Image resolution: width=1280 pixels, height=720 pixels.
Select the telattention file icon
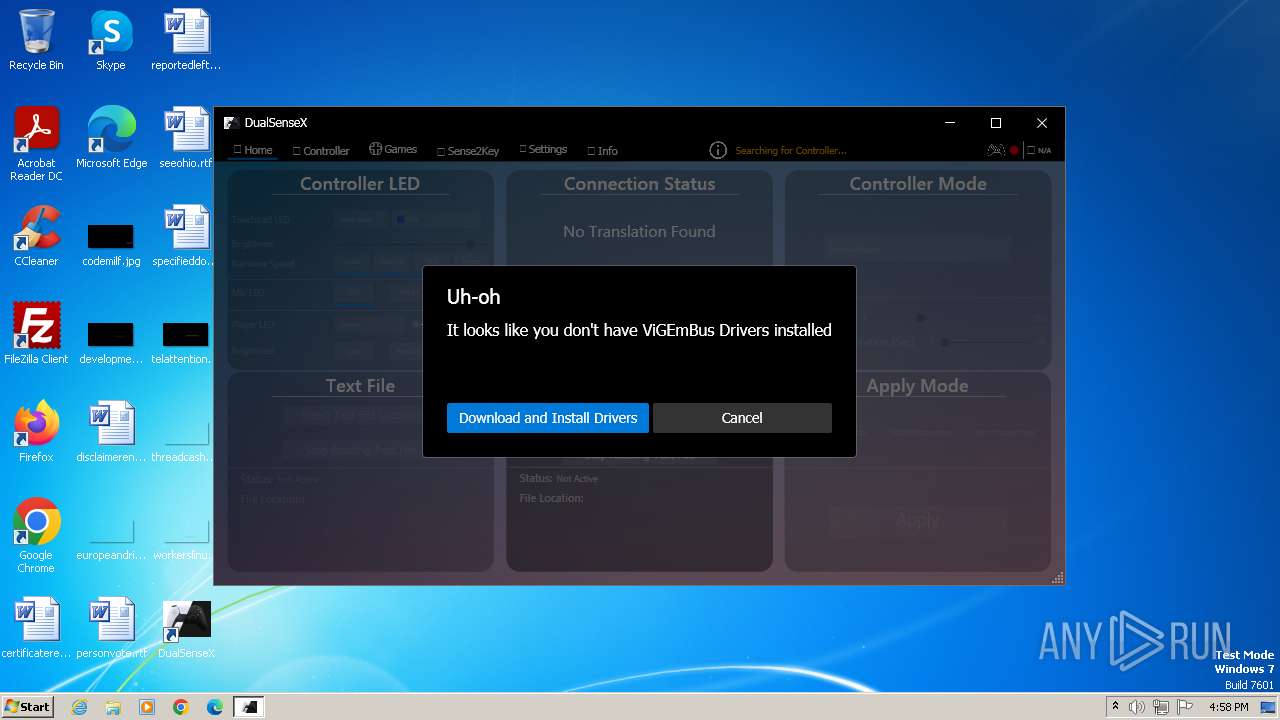pos(186,341)
